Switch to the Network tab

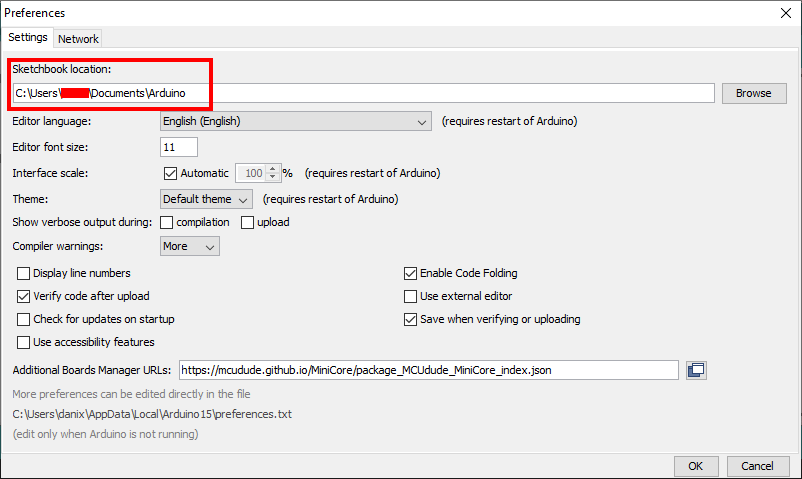point(78,39)
